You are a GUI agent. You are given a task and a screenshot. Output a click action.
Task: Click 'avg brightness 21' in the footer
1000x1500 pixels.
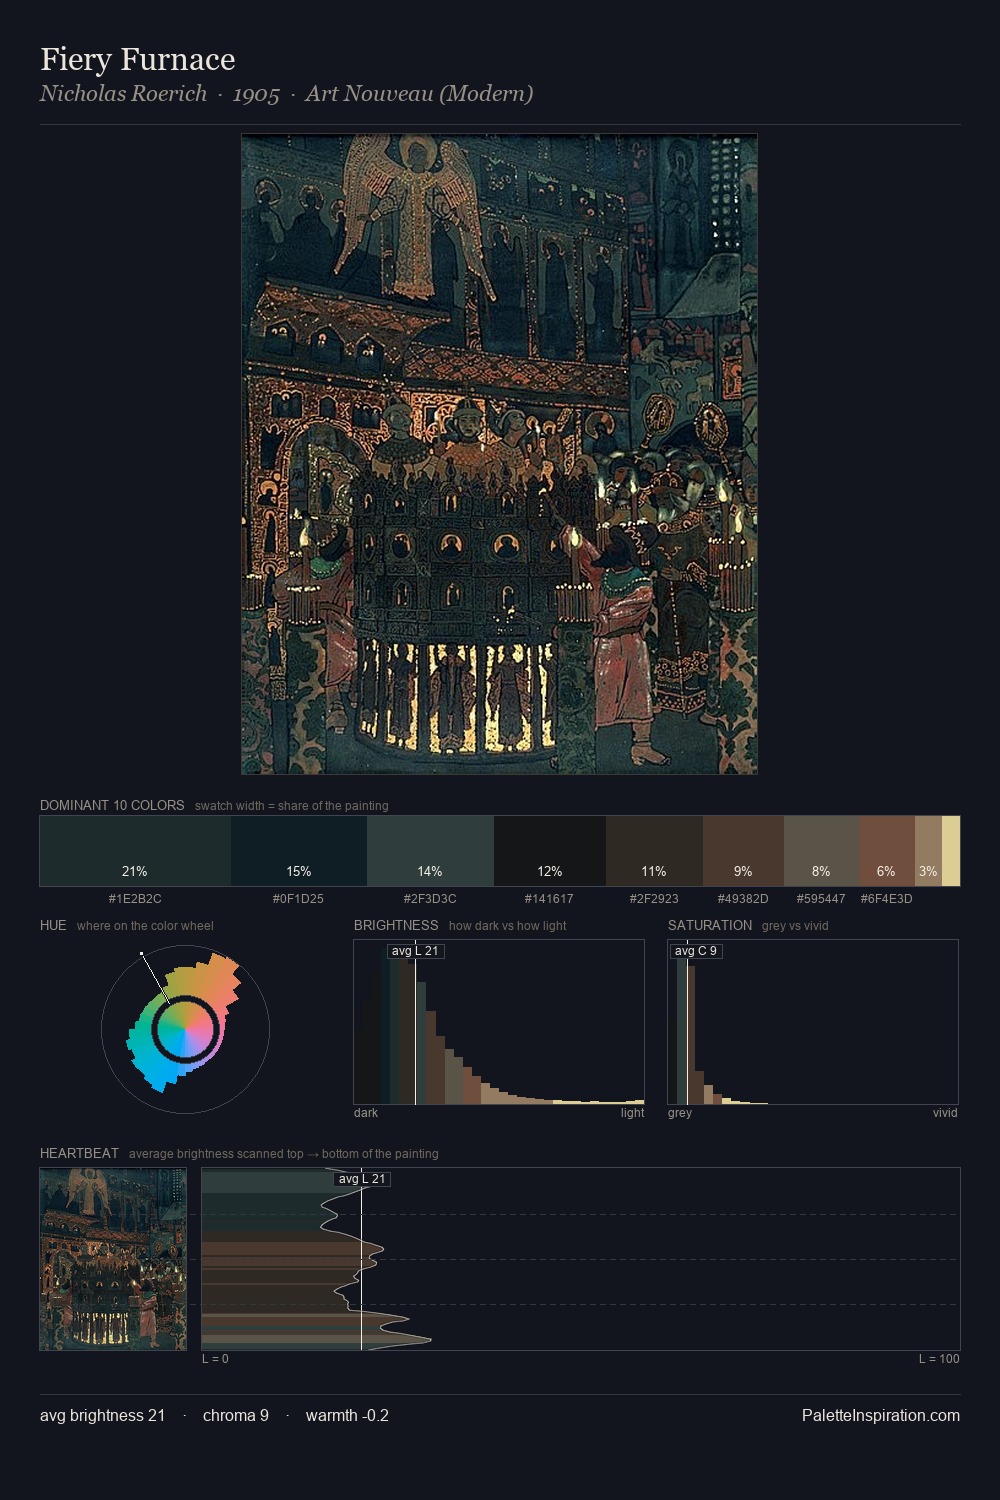coord(103,1416)
